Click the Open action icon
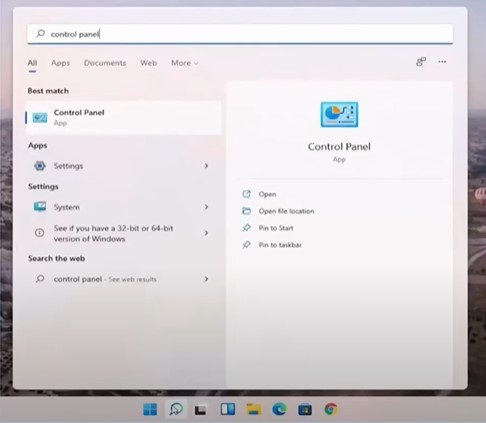The height and width of the screenshot is (423, 486). click(246, 194)
